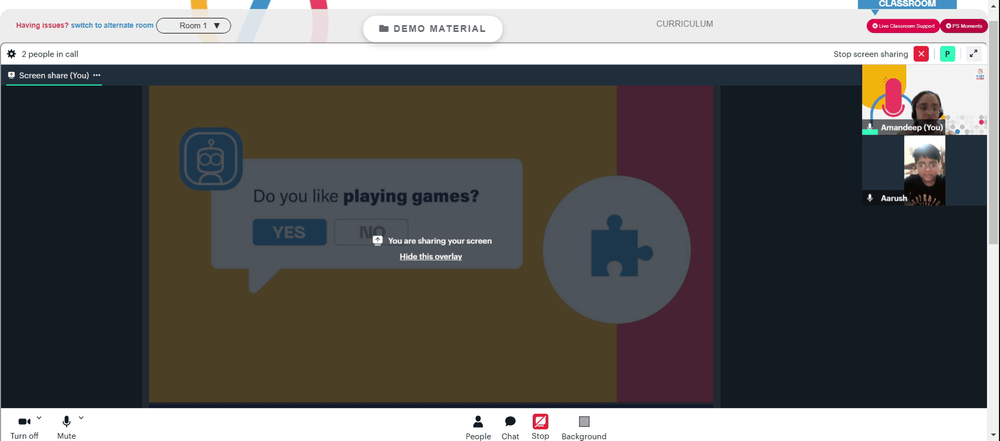1000x441 pixels.
Task: Click switch to alternate room link
Action: (112, 26)
